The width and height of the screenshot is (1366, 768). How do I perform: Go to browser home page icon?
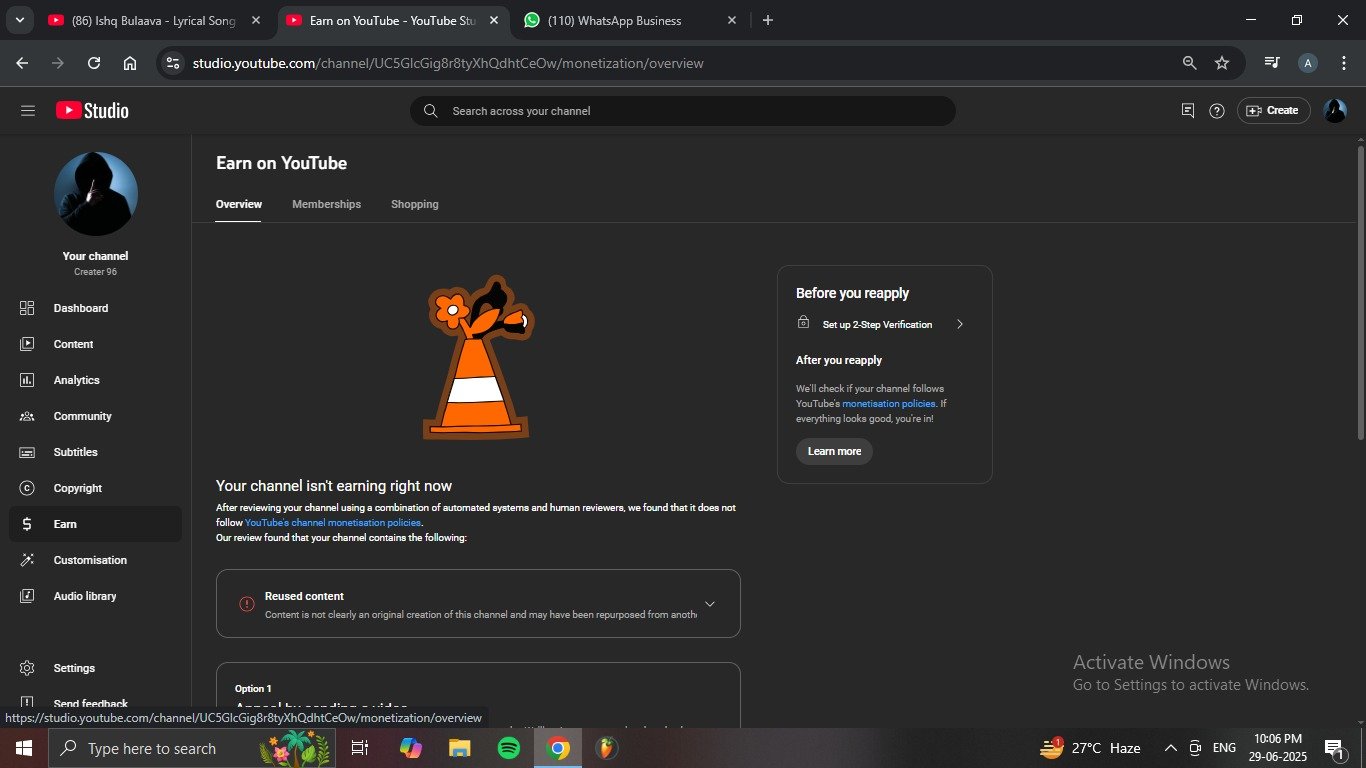coord(130,63)
